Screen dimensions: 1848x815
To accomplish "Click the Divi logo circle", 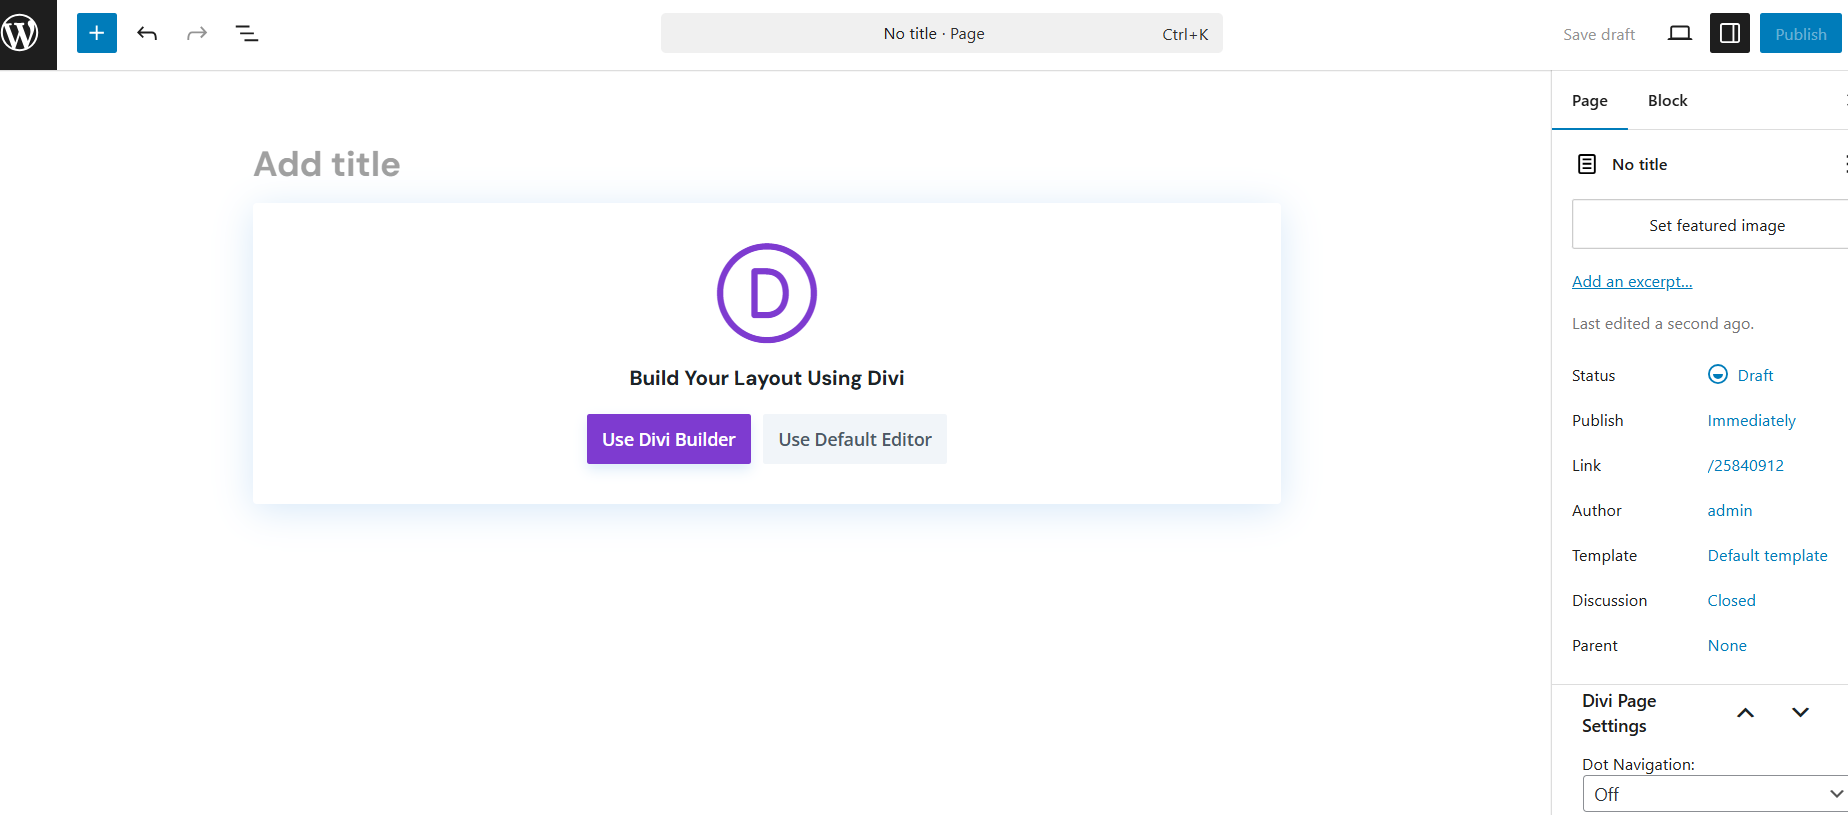I will click(x=767, y=293).
